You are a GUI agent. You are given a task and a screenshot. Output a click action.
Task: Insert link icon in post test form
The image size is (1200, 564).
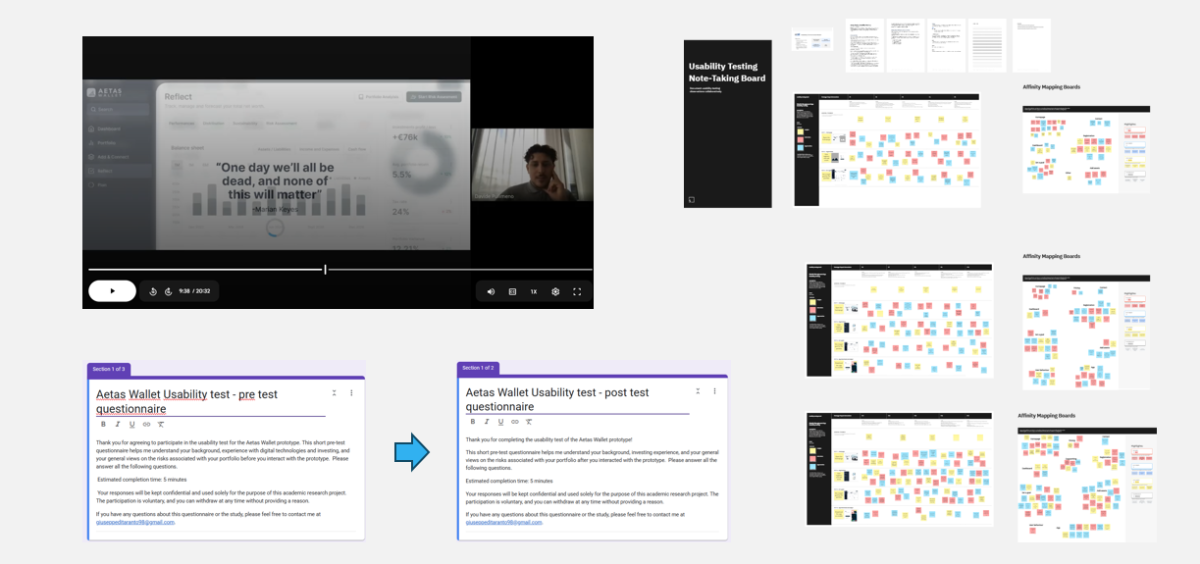click(x=515, y=422)
